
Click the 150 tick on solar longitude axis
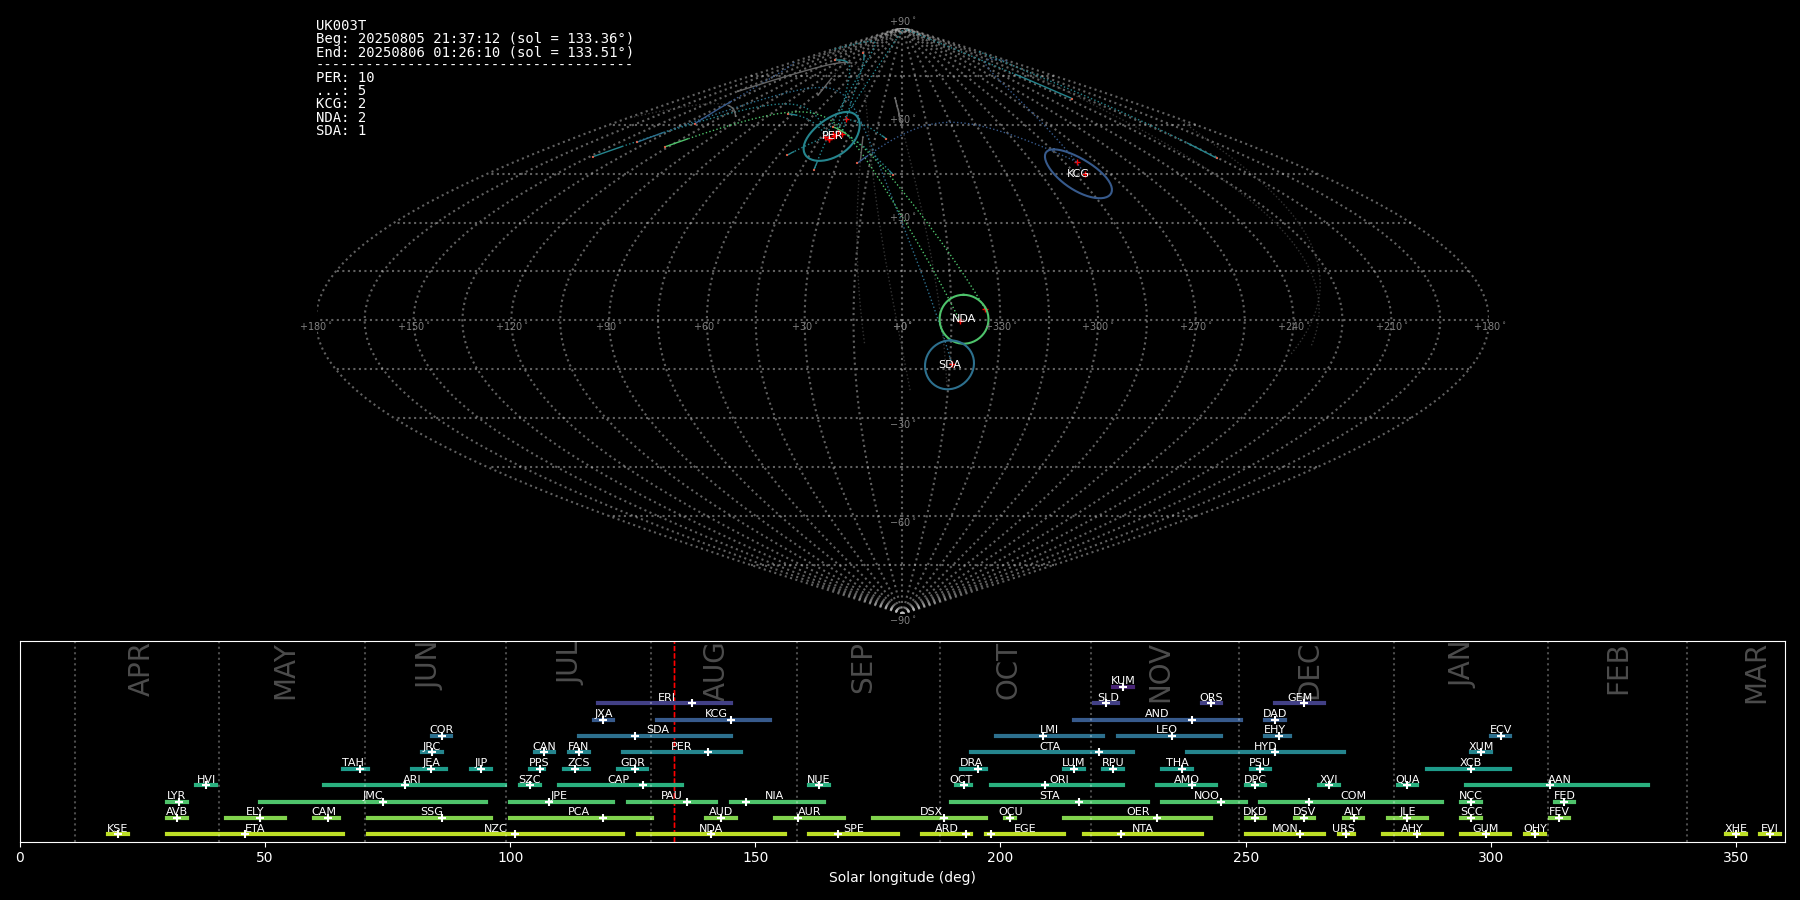755,857
